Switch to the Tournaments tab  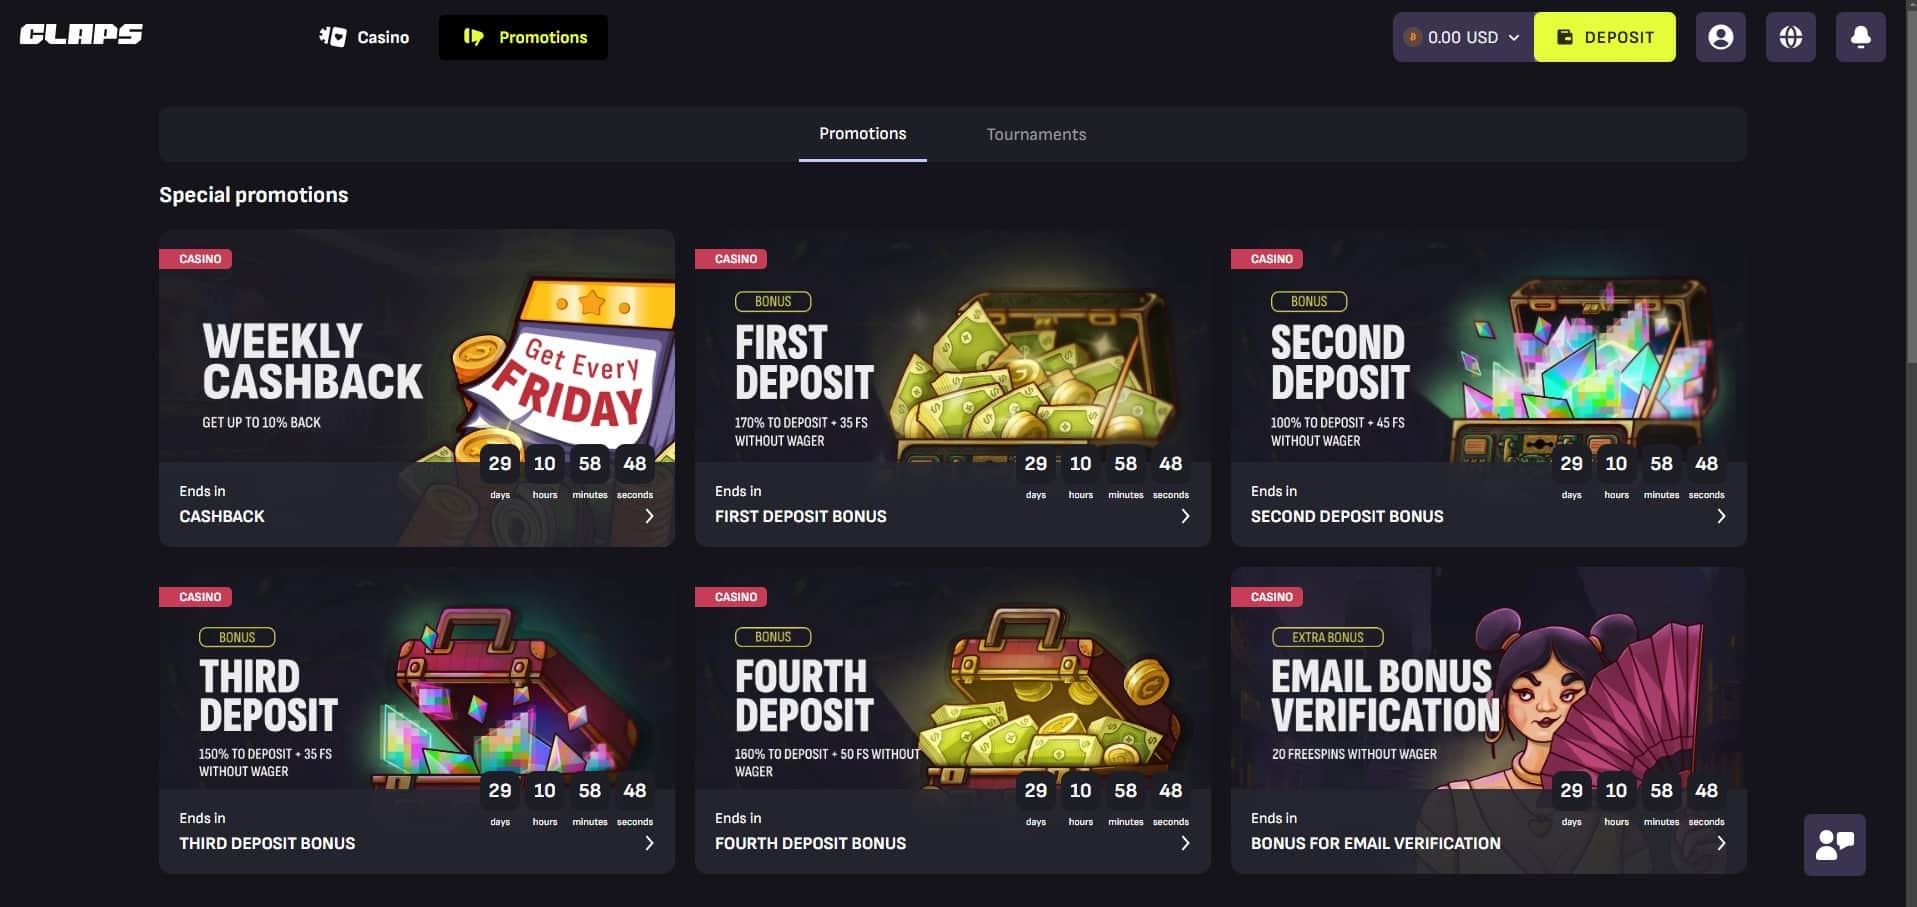tap(1036, 134)
